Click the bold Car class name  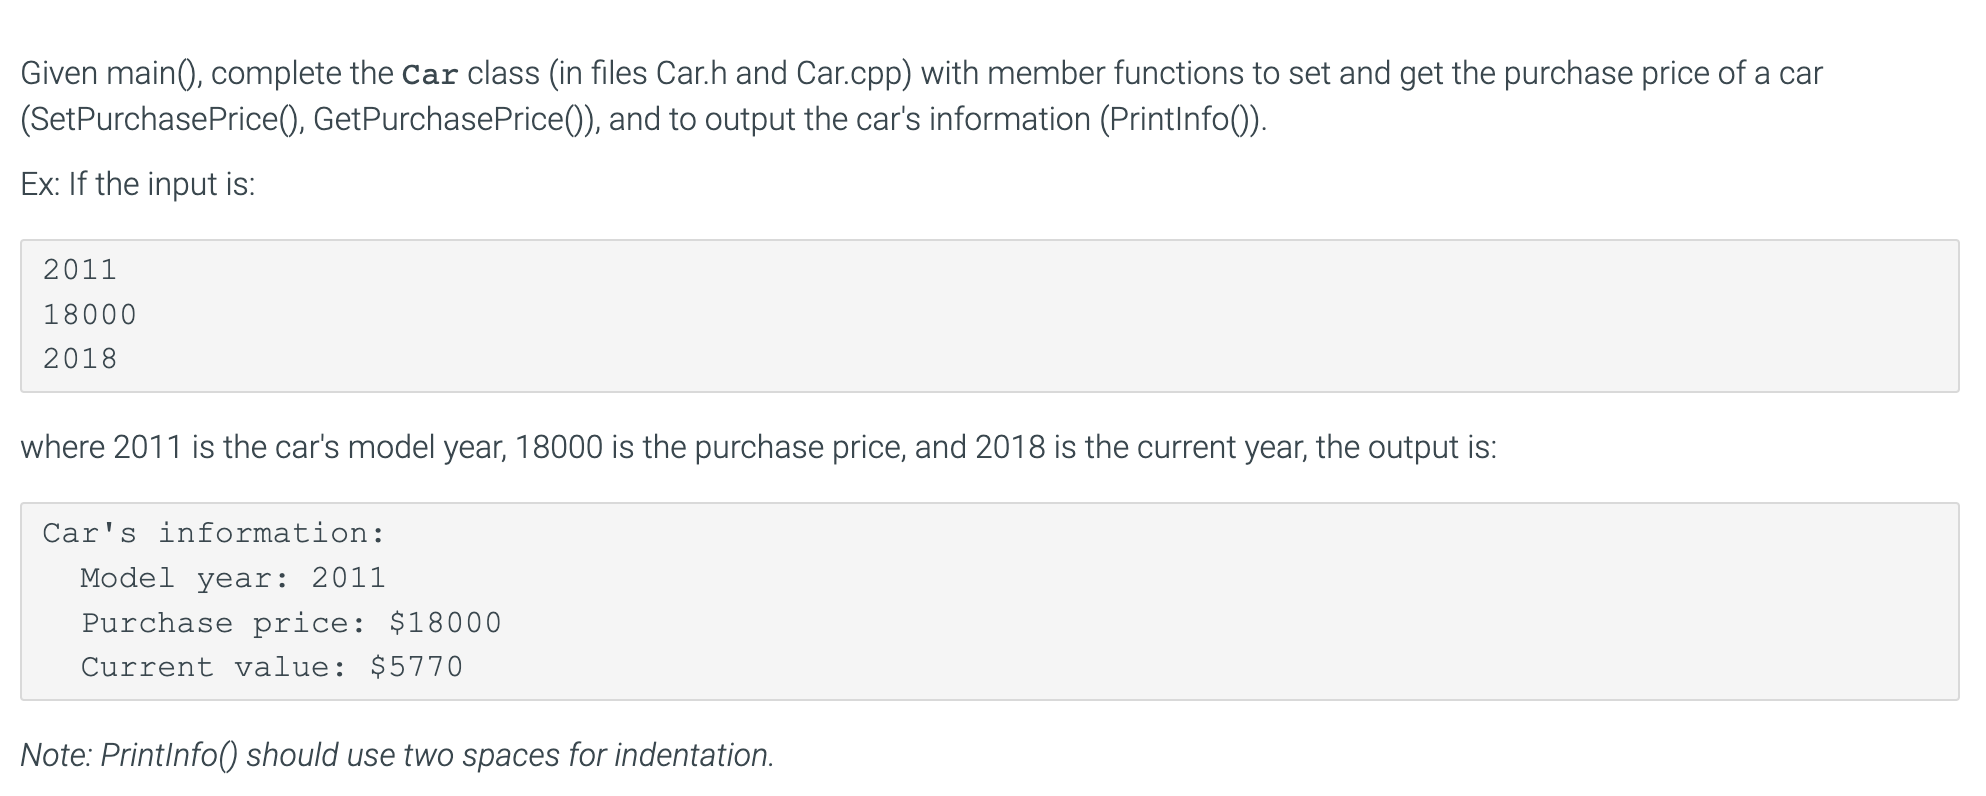pyautogui.click(x=430, y=74)
